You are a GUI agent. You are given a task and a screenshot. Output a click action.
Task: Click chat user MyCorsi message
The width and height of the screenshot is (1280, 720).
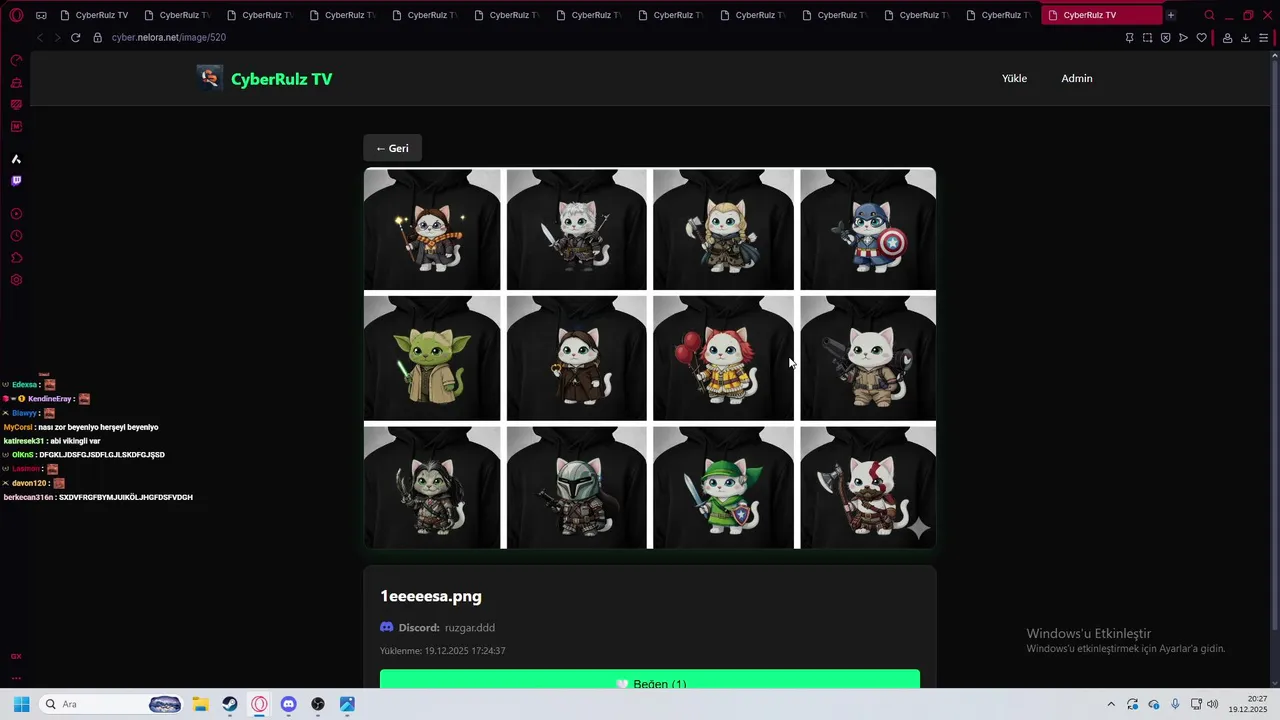[81, 427]
